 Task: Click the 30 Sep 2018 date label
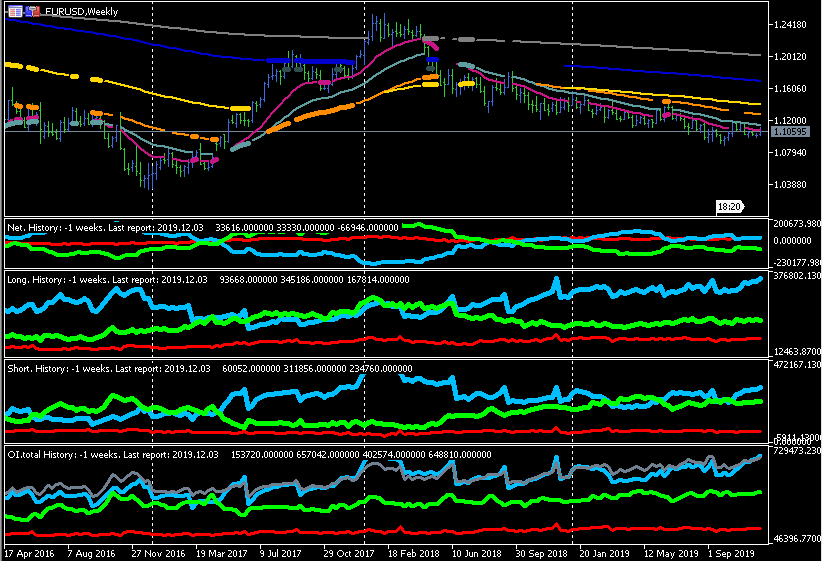click(x=542, y=553)
